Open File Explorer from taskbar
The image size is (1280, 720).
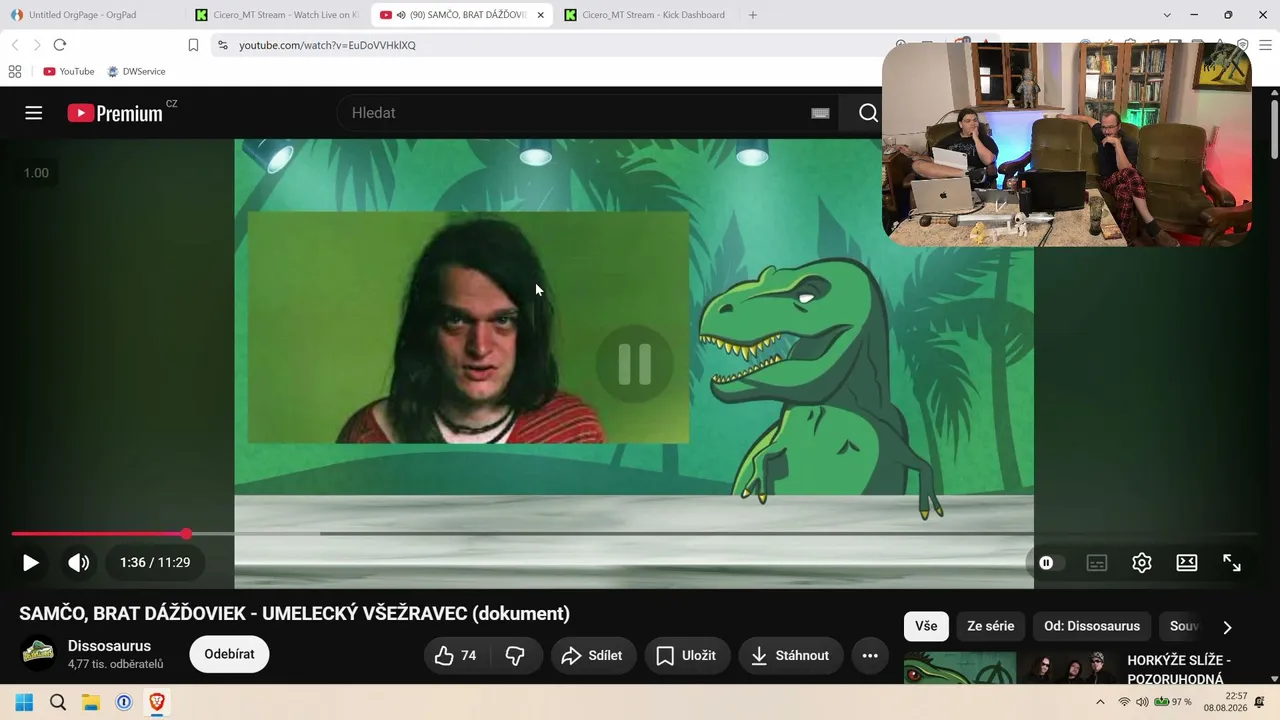click(x=91, y=702)
